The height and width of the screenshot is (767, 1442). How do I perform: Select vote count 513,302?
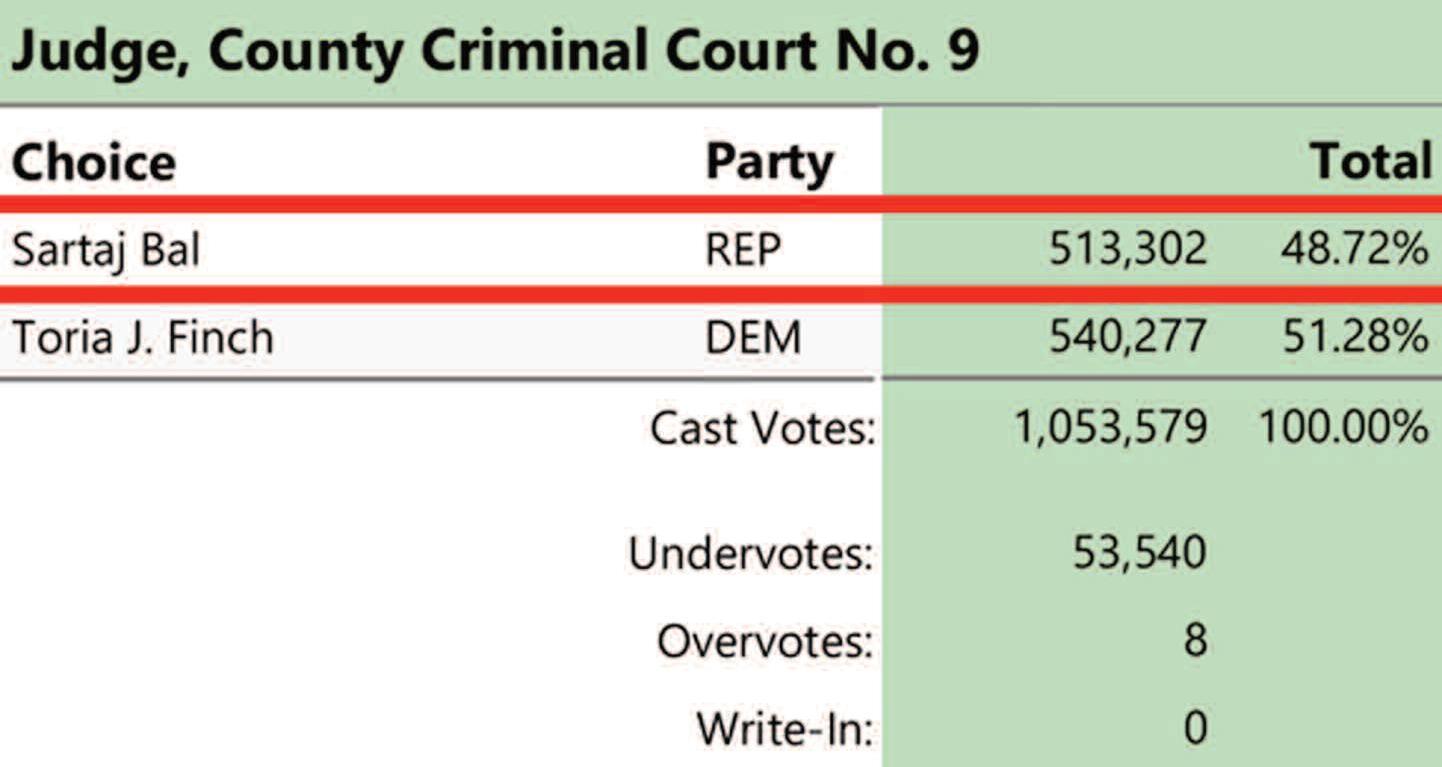[1127, 251]
